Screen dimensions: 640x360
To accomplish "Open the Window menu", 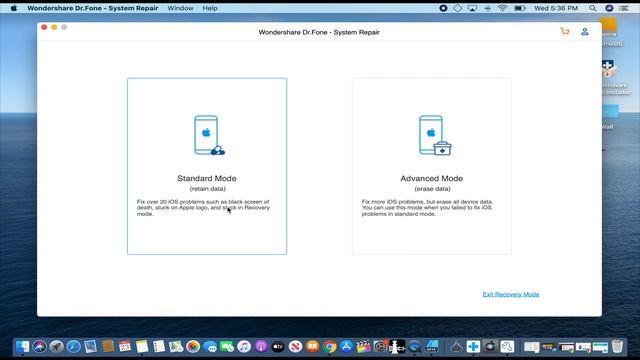I will [180, 8].
